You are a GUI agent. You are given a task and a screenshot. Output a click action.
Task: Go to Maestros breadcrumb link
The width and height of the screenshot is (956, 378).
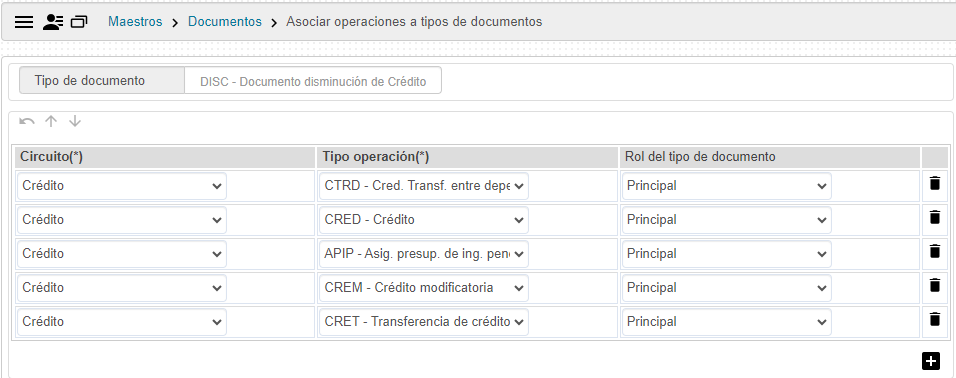click(x=135, y=22)
